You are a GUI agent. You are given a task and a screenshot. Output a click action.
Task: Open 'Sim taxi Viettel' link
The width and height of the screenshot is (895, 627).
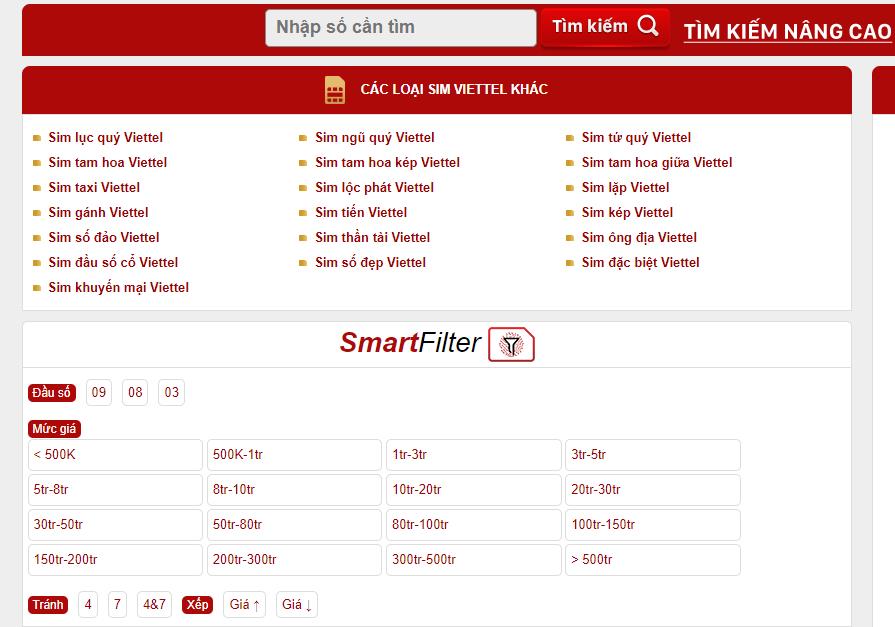tap(94, 188)
